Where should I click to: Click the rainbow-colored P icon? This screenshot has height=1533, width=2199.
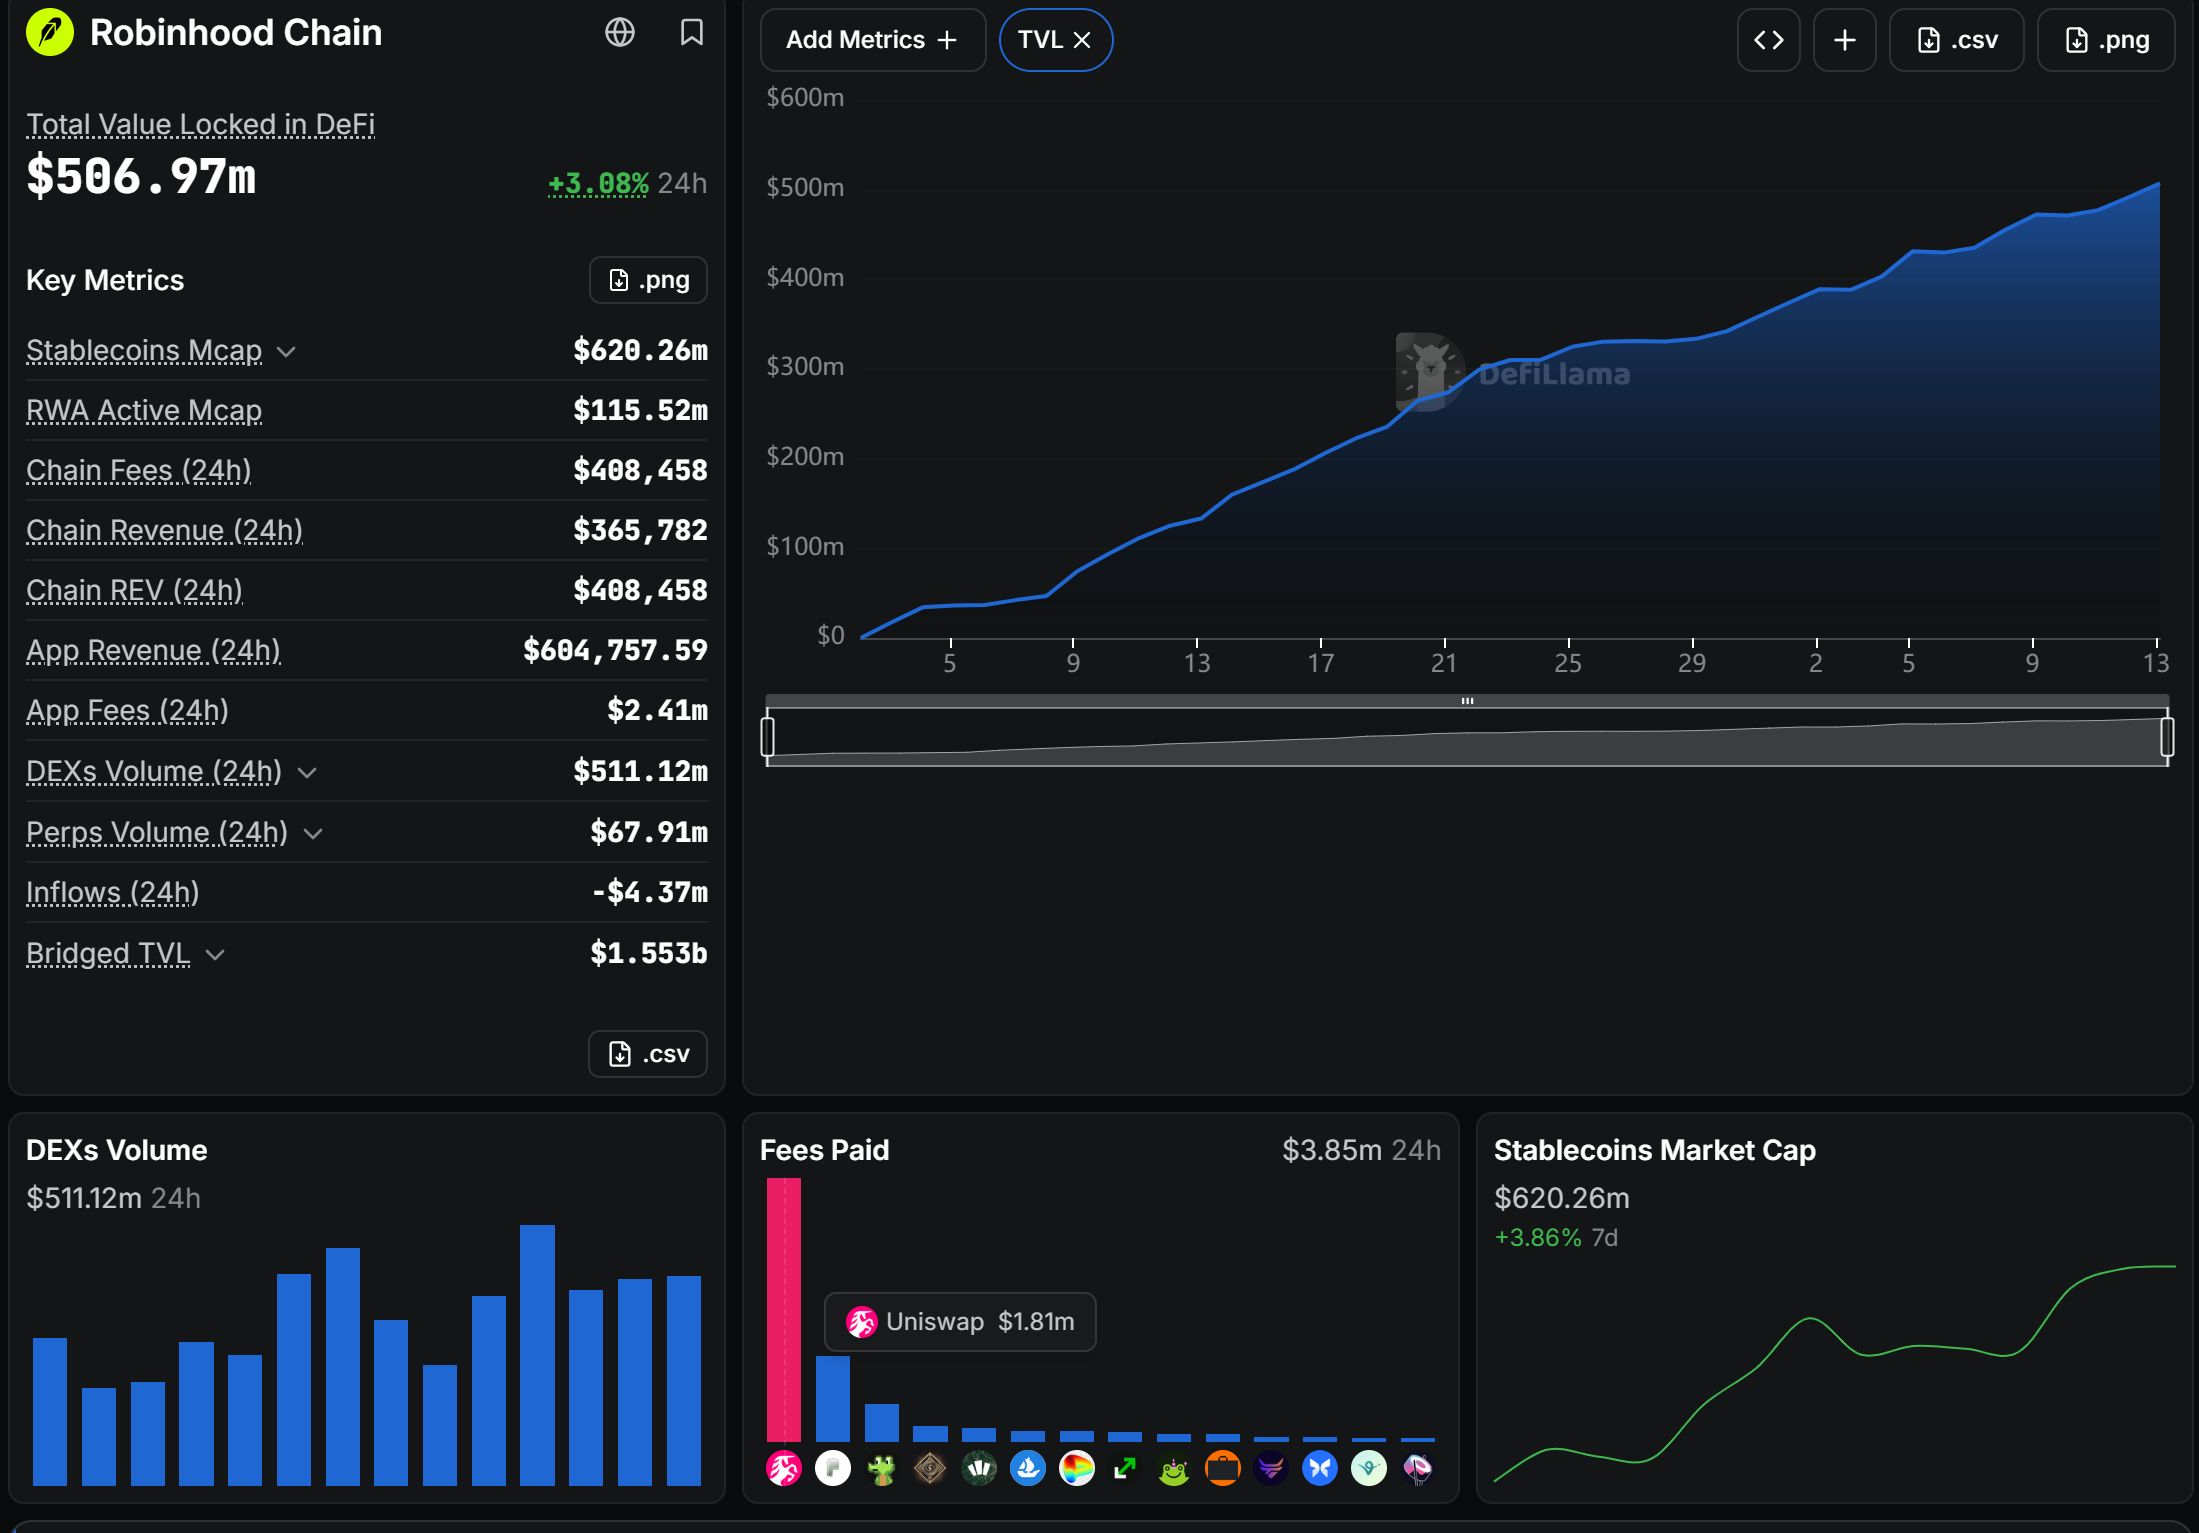click(x=1077, y=1468)
